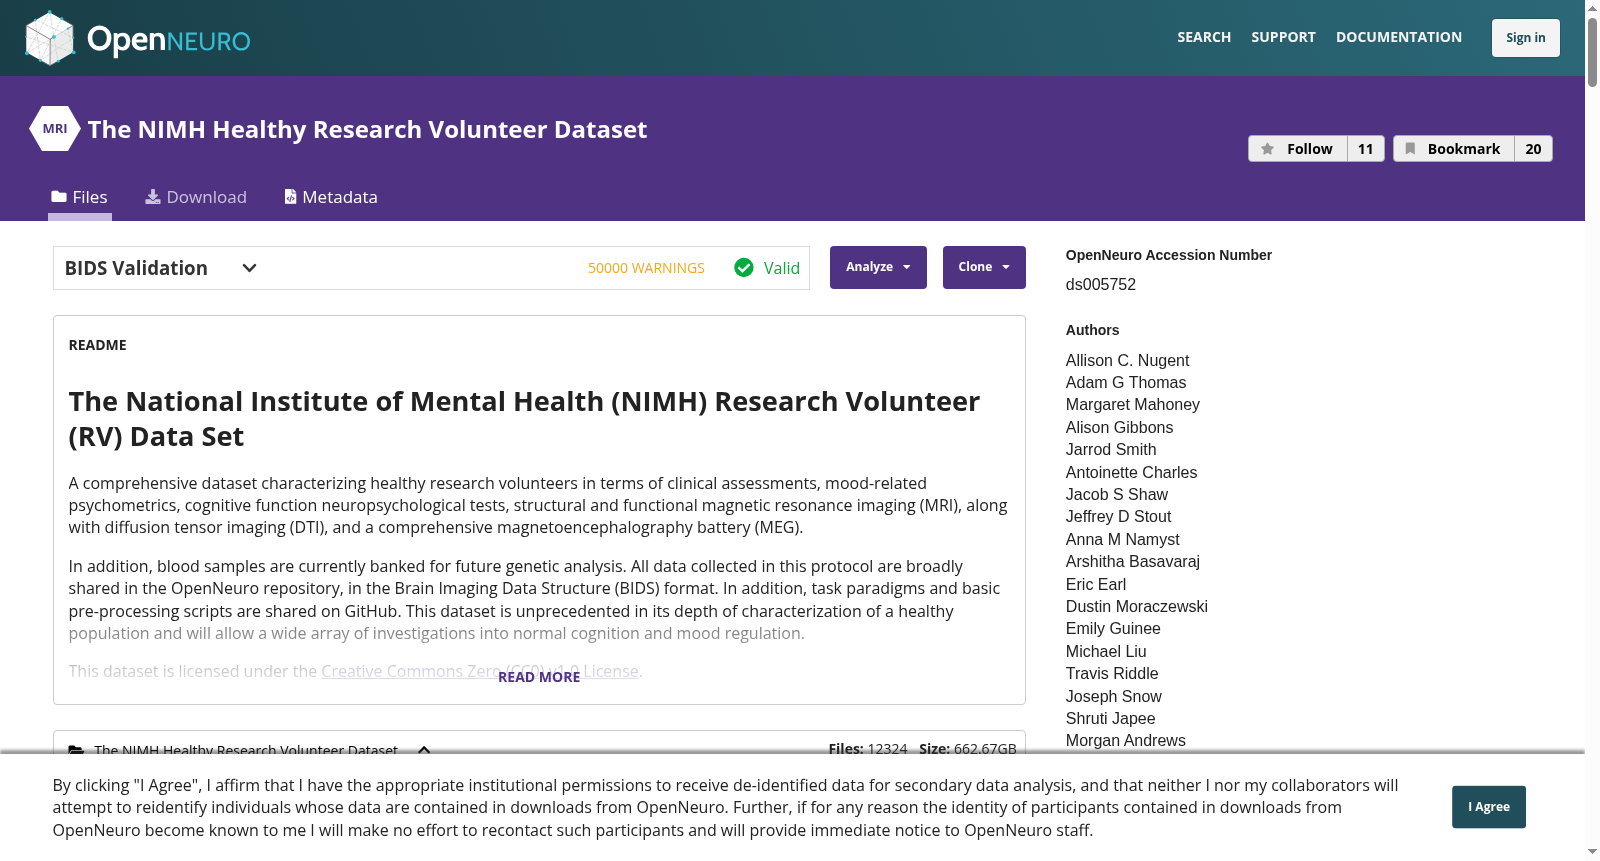Click the OpenNeuro cube logo
1600x861 pixels.
pyautogui.click(x=50, y=38)
